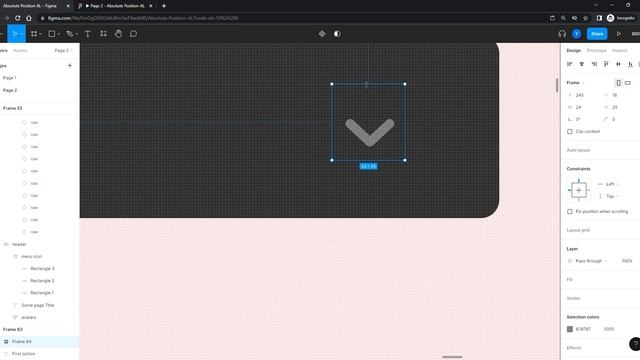Reload the browser page
This screenshot has width=640, height=360.
click(18, 18)
